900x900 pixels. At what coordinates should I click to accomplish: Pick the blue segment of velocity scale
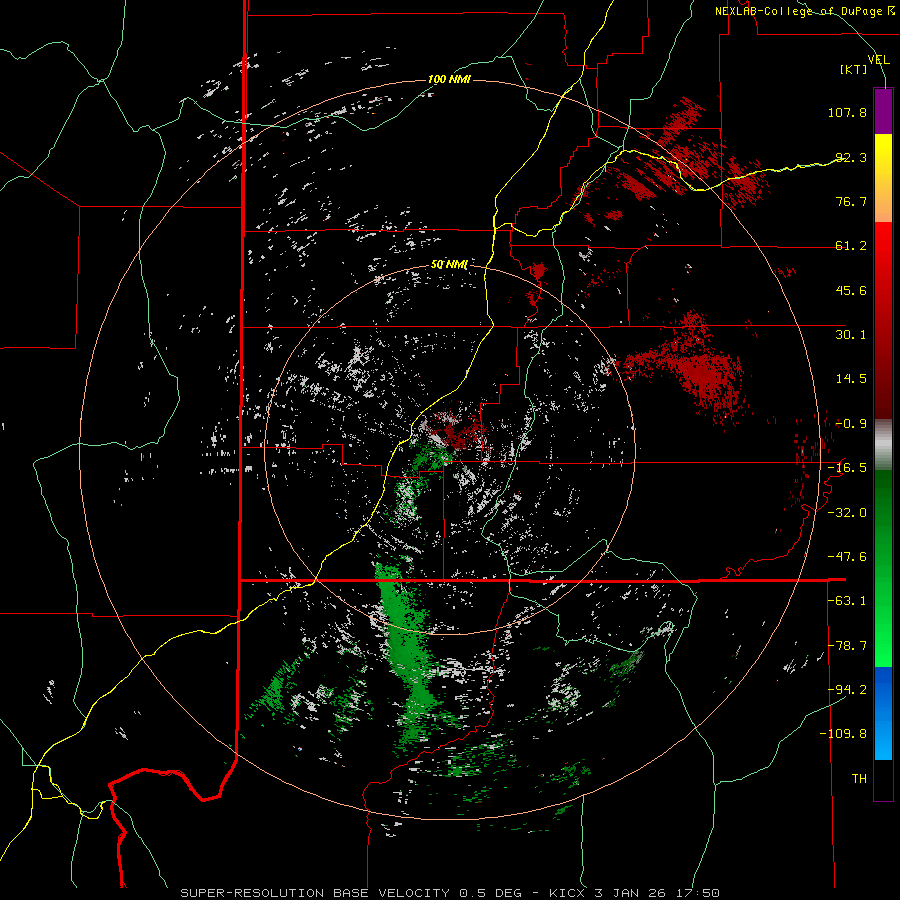tap(883, 713)
